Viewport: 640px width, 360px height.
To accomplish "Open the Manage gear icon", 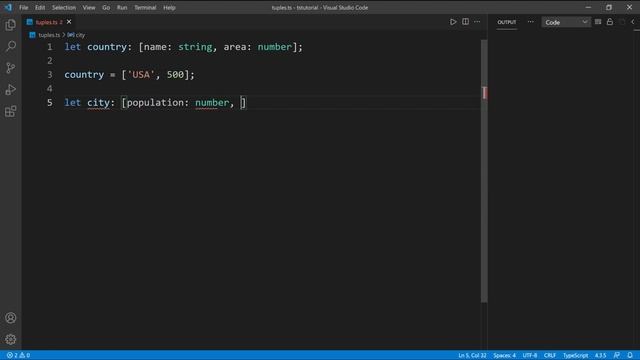I will 11,339.
